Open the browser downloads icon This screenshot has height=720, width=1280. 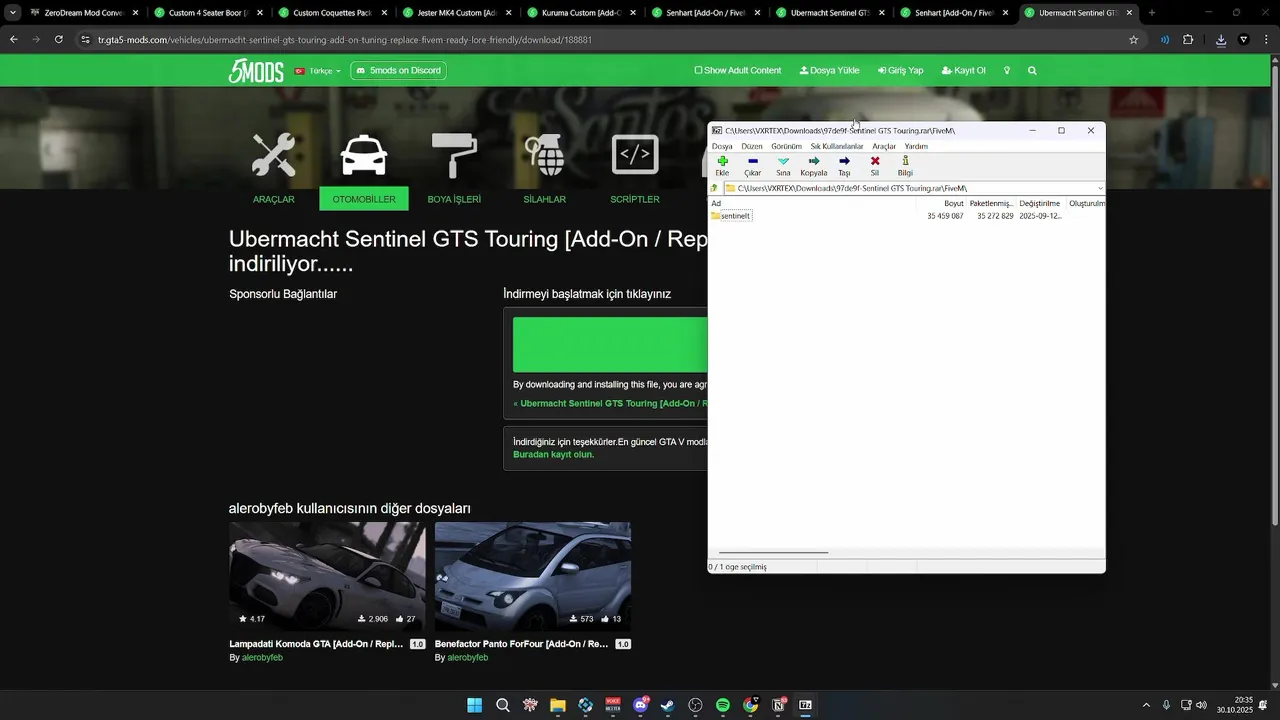click(1221, 40)
